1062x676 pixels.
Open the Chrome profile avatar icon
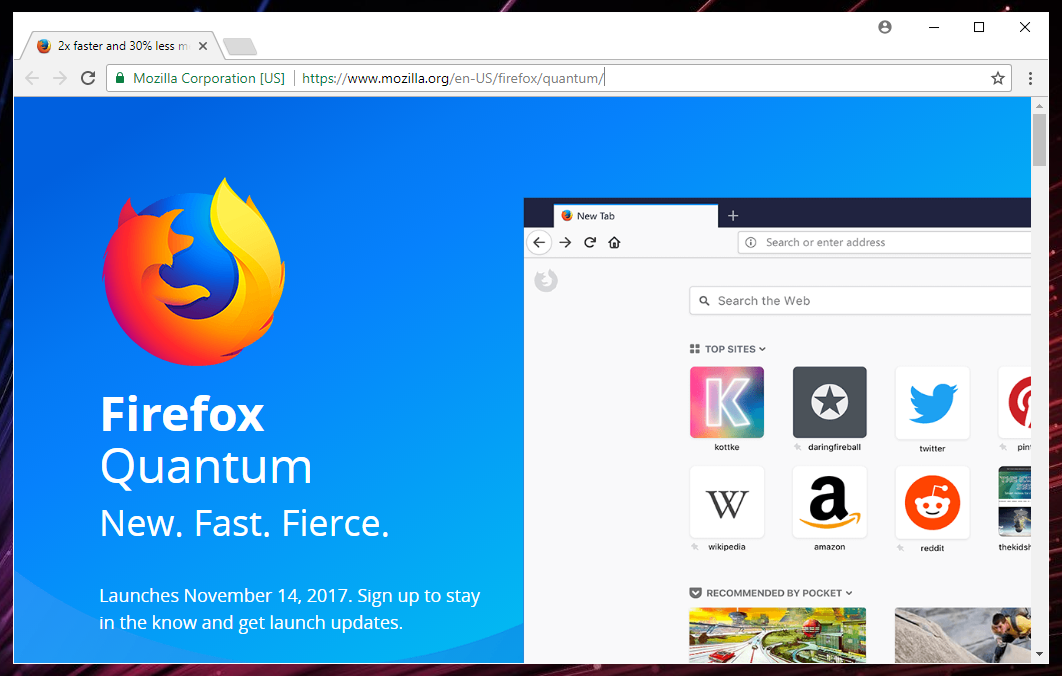885,27
